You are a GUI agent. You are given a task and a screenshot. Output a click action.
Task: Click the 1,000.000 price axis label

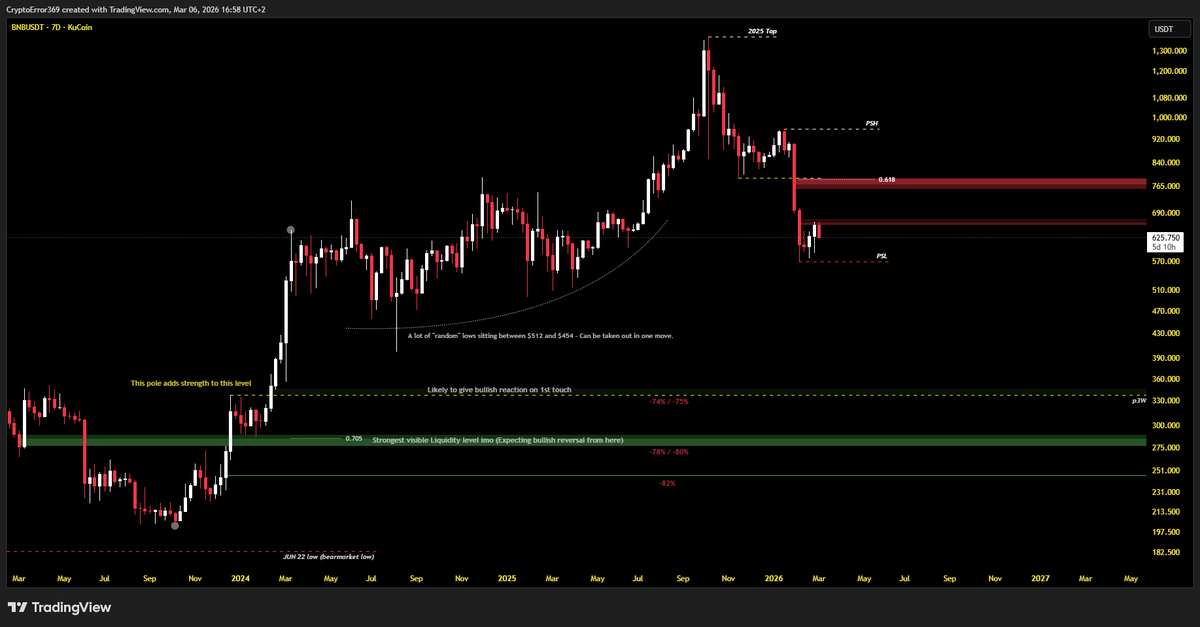coord(1168,120)
